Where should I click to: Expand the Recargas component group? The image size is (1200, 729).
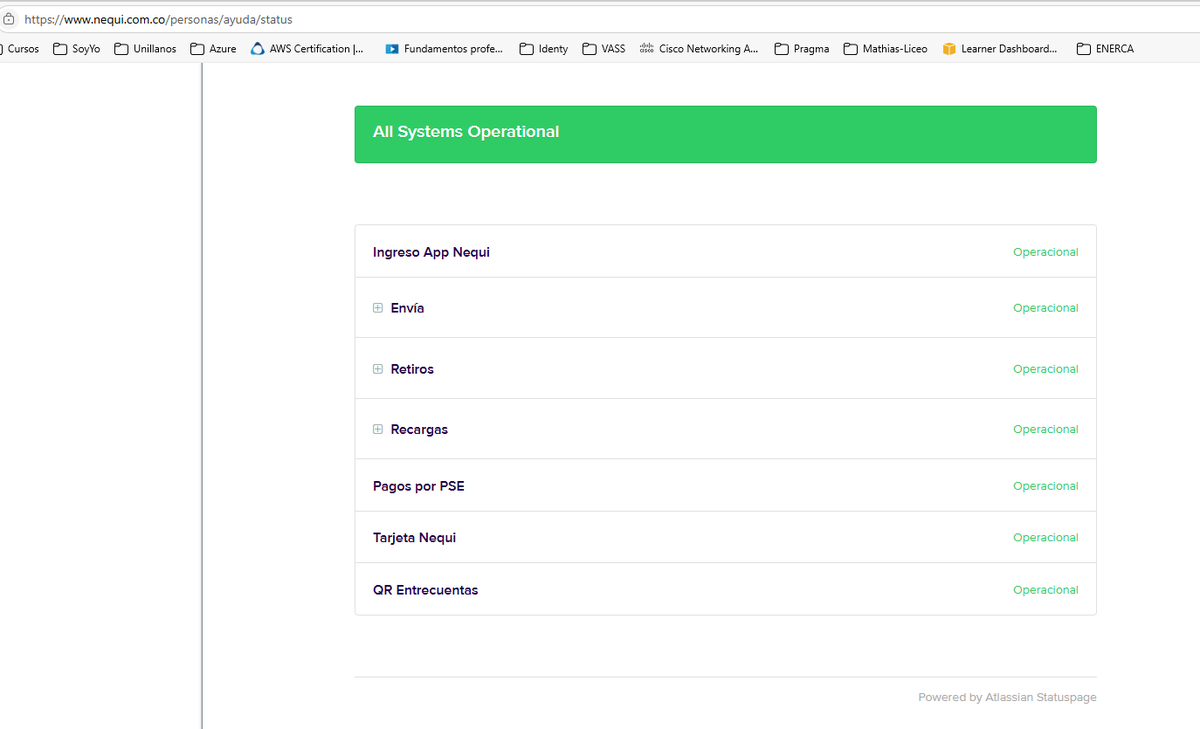pos(378,429)
